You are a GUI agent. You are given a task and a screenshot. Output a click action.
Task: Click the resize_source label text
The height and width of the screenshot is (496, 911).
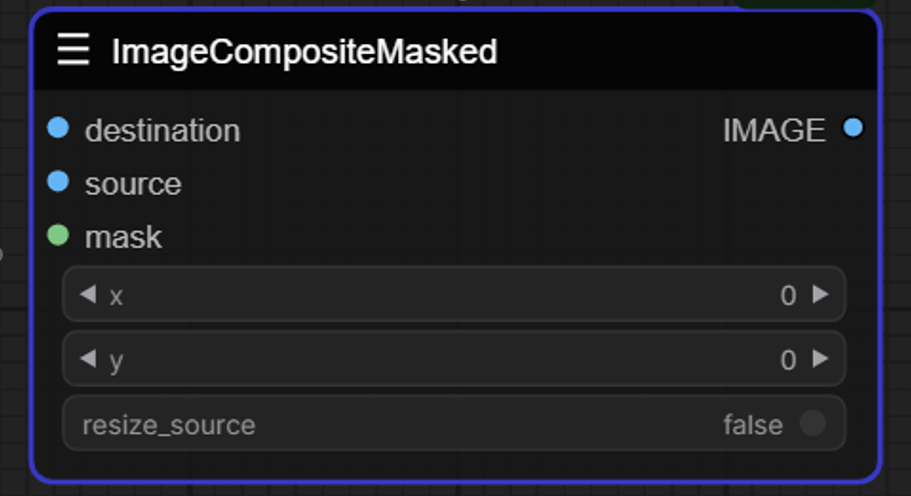coord(168,425)
